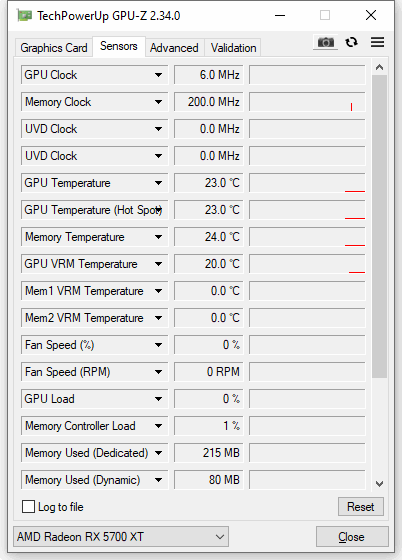Open the hamburger menu icon
The height and width of the screenshot is (560, 402).
(377, 42)
